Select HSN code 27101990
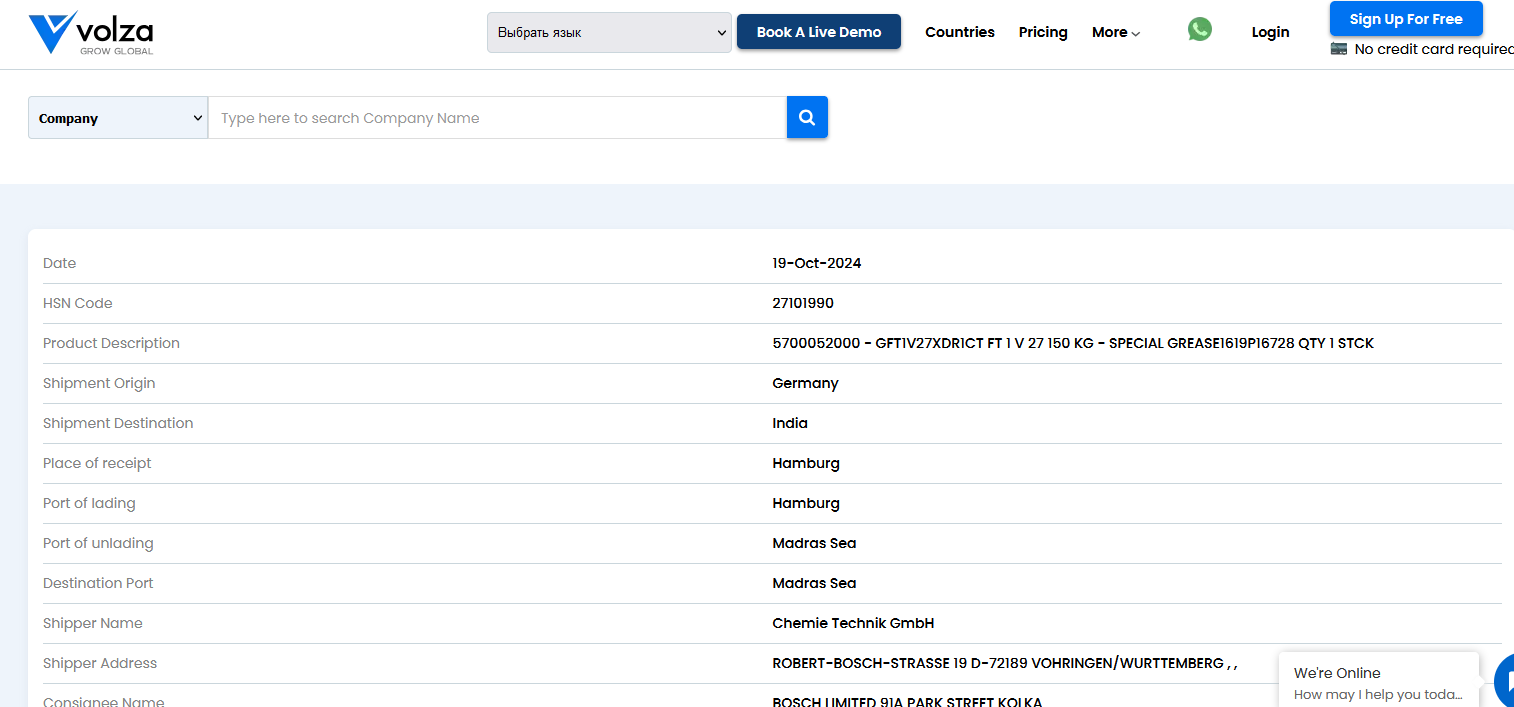1514x707 pixels. pos(803,303)
